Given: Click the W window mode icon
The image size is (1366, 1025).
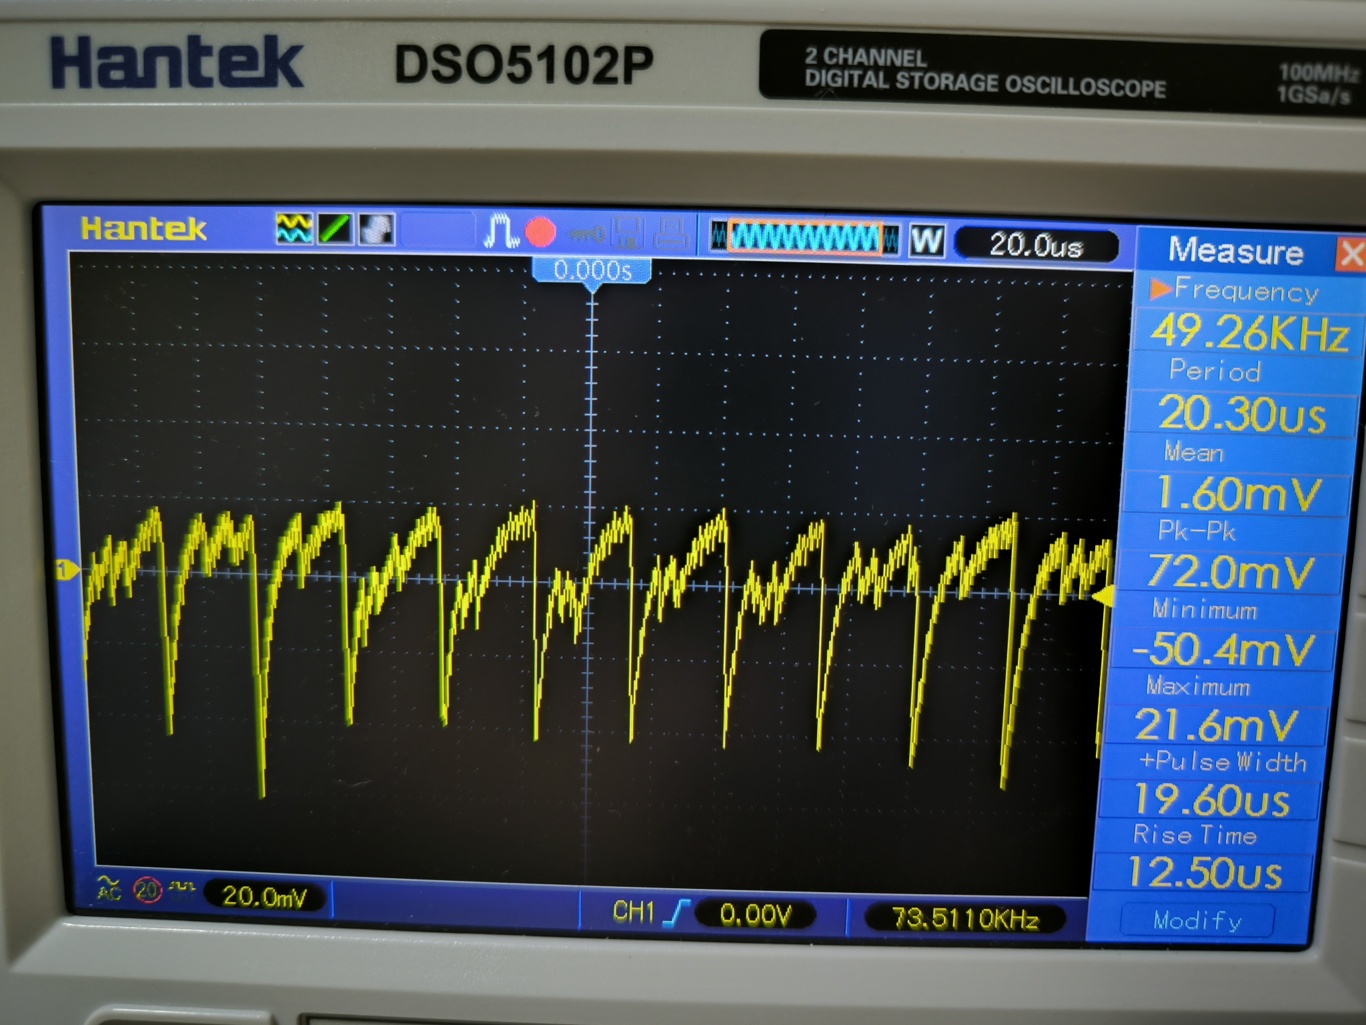Looking at the screenshot, I should coord(926,240).
